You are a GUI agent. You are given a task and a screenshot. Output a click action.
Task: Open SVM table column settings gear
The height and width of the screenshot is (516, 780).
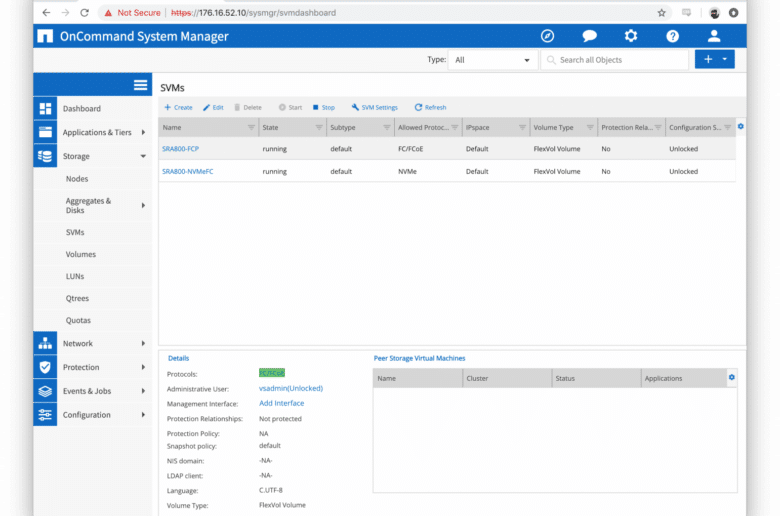(x=741, y=126)
